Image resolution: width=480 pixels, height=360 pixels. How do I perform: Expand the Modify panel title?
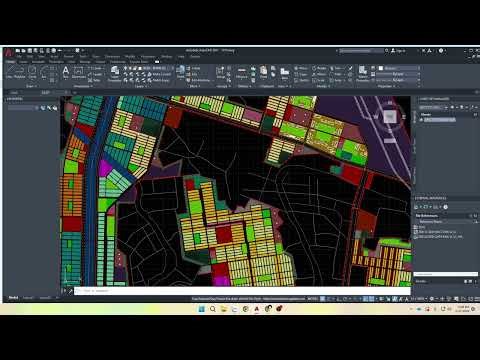tap(323, 86)
